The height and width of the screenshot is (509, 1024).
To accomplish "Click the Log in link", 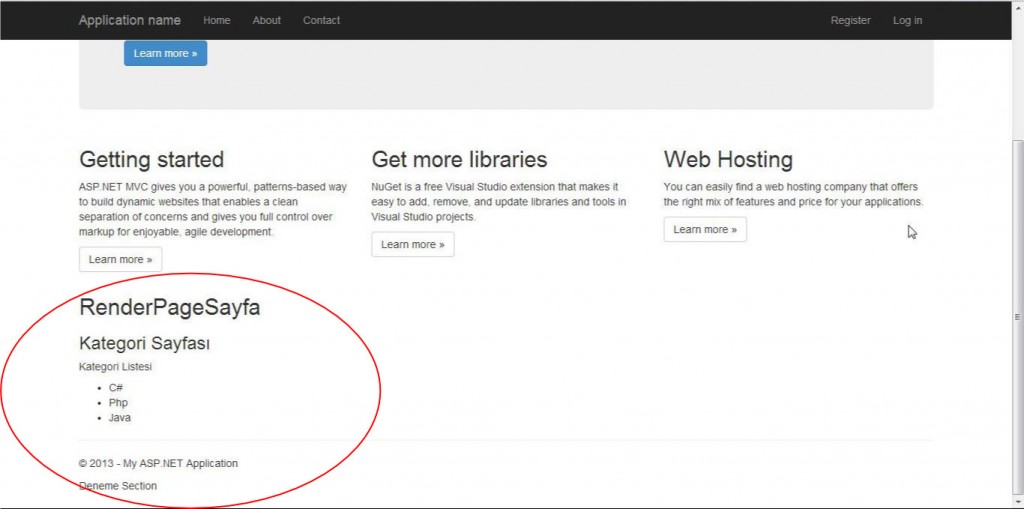I will tap(907, 20).
